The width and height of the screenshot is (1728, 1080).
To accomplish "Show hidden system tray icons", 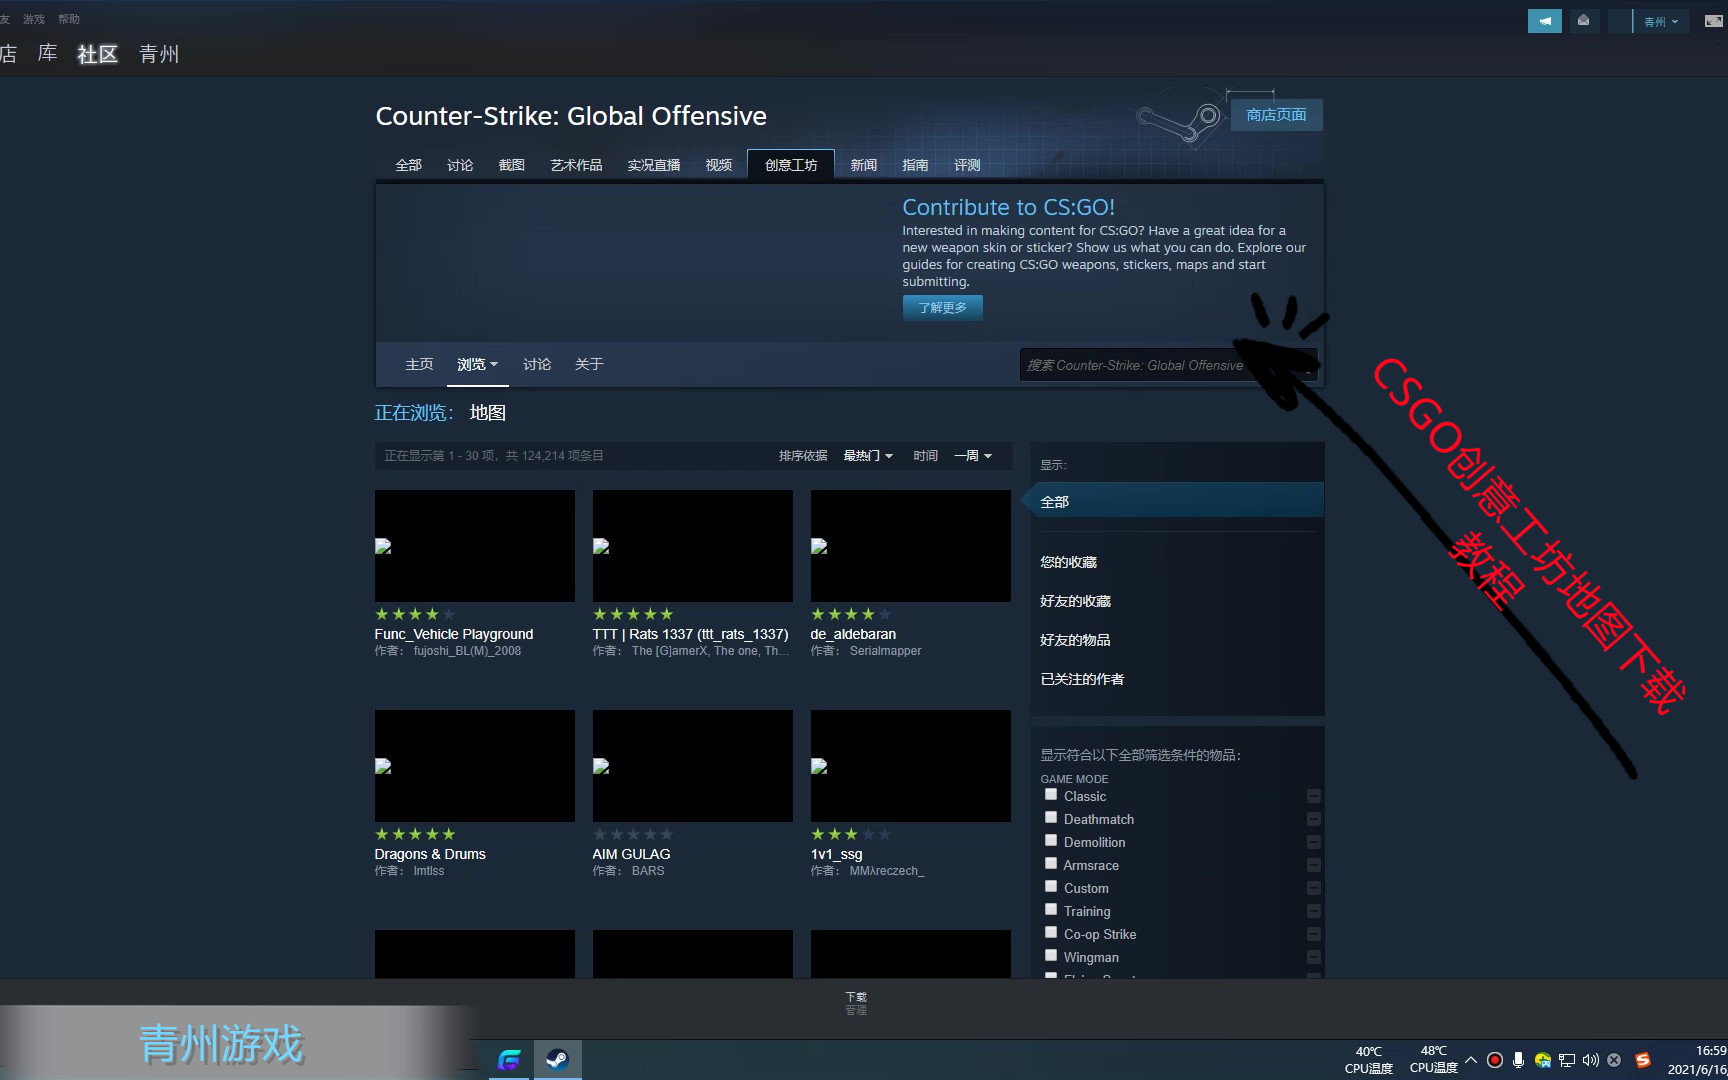I will pos(1471,1060).
